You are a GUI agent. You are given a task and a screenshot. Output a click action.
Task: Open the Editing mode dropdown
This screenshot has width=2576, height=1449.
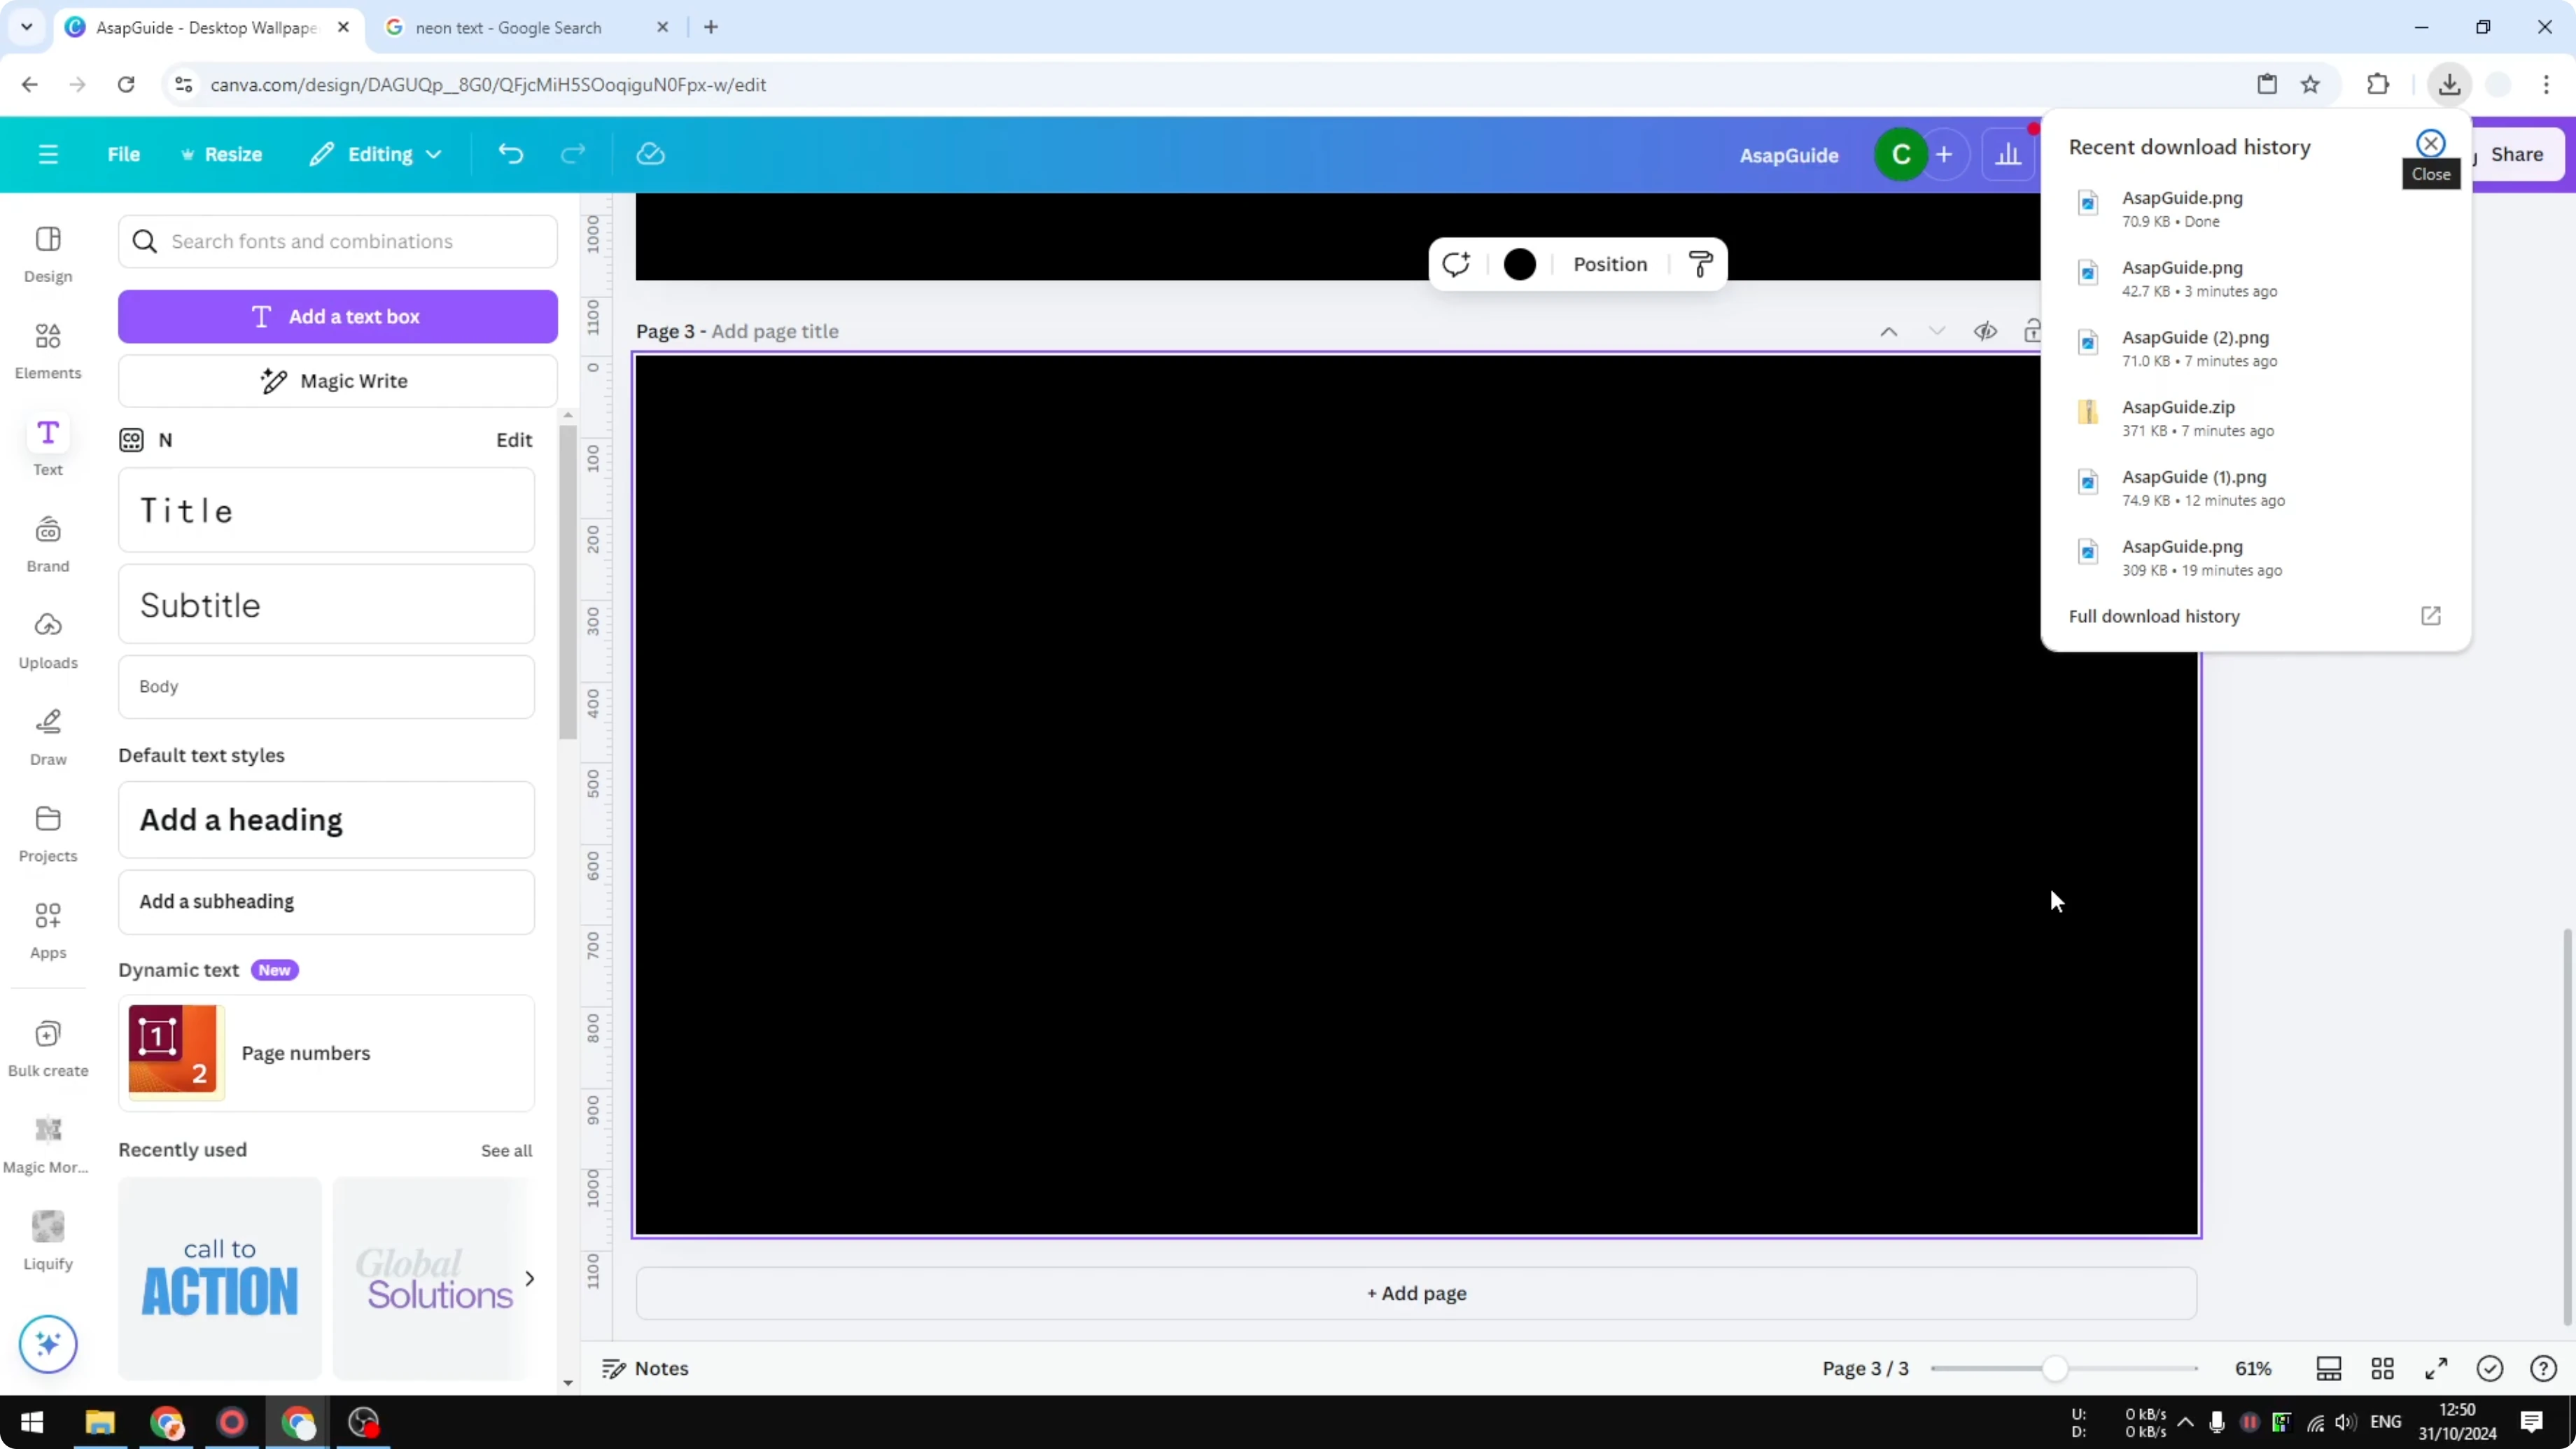375,154
